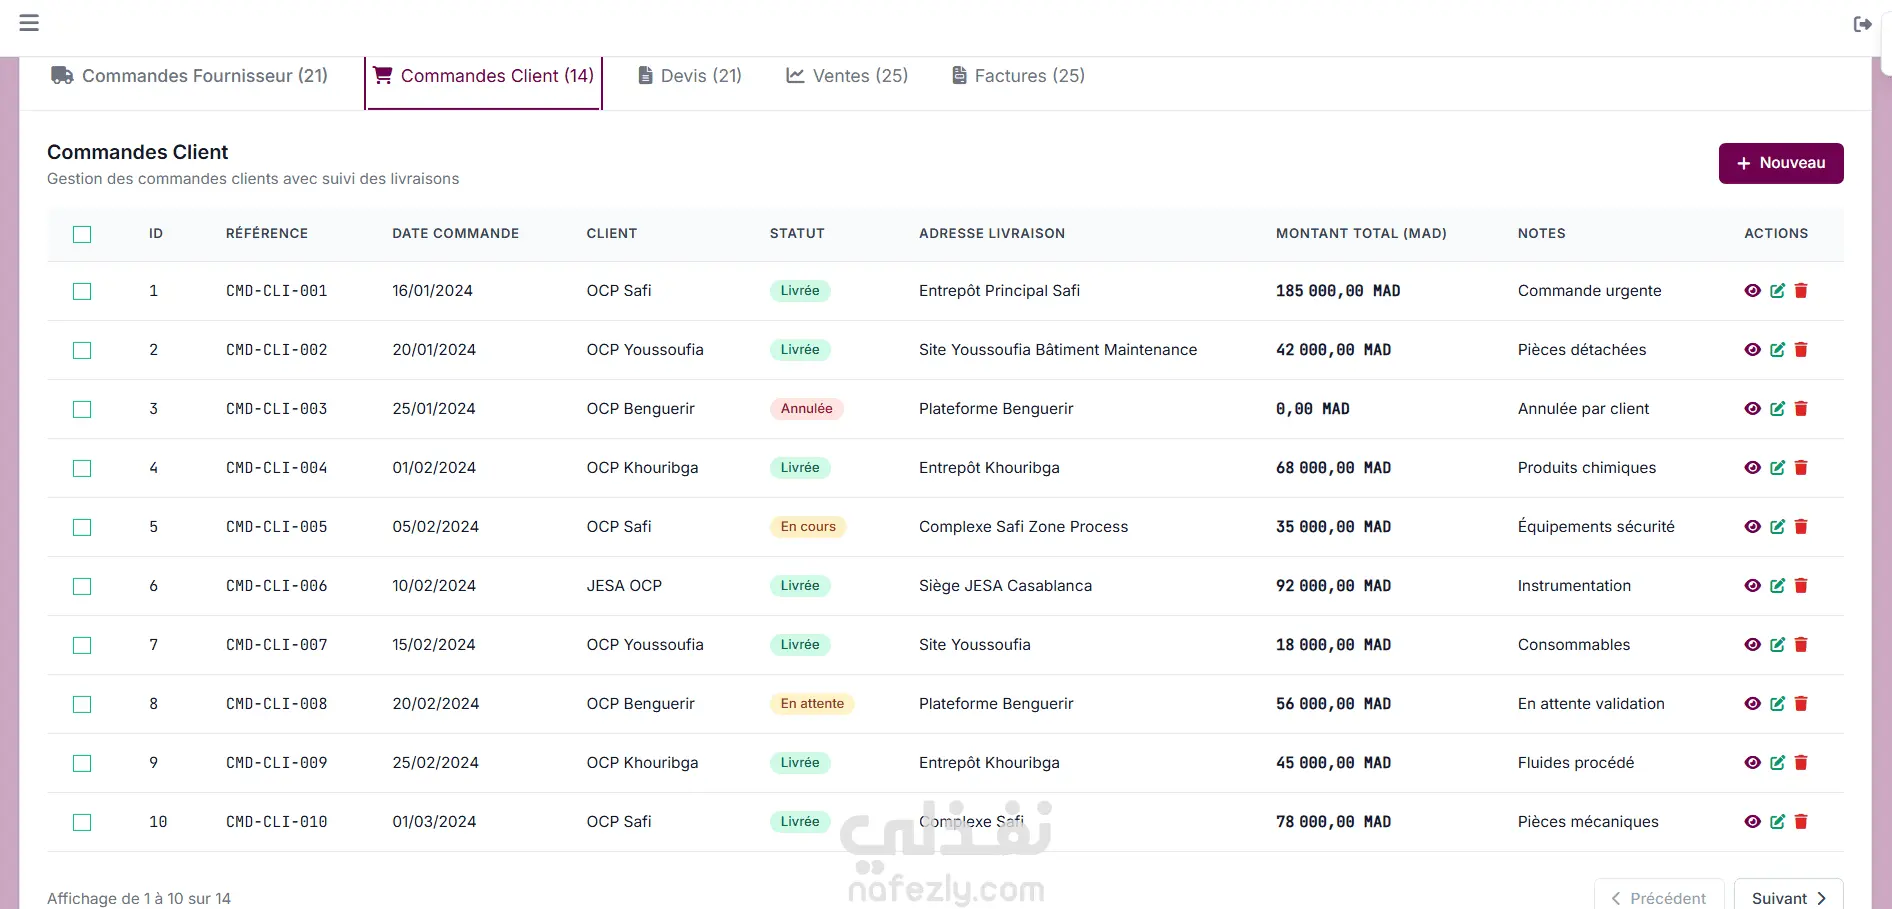This screenshot has height=909, width=1892.
Task: Click the Montant Total (MAD) column header
Action: pos(1361,234)
